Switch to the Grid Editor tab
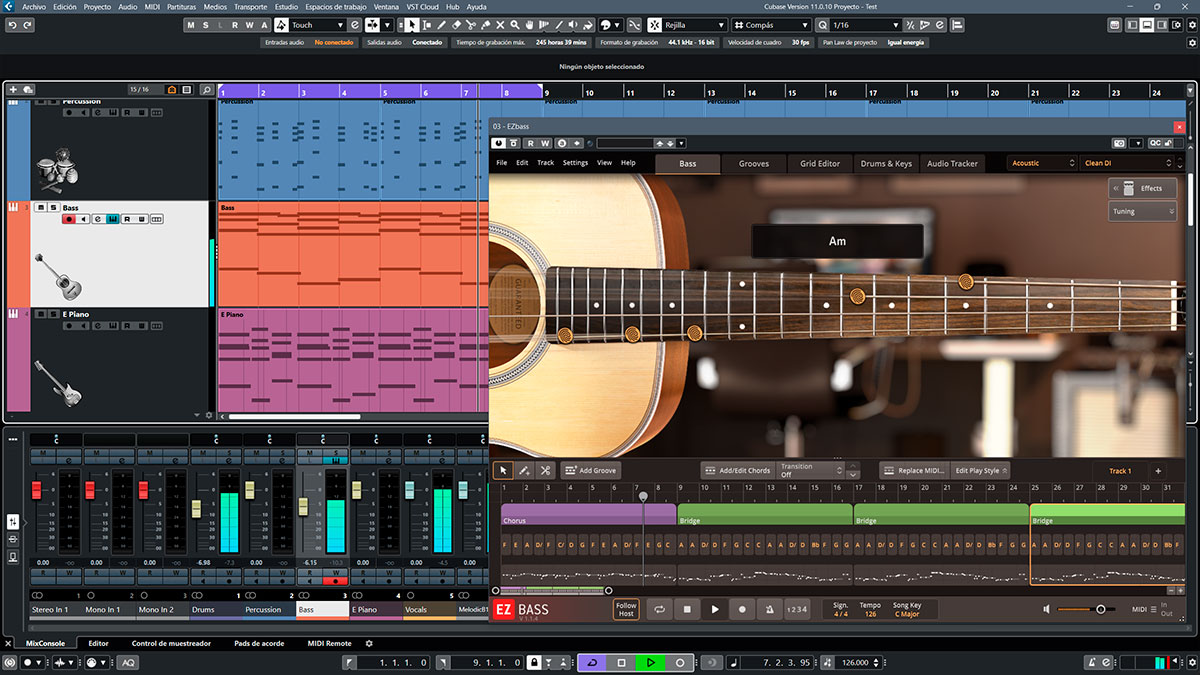 (x=820, y=163)
